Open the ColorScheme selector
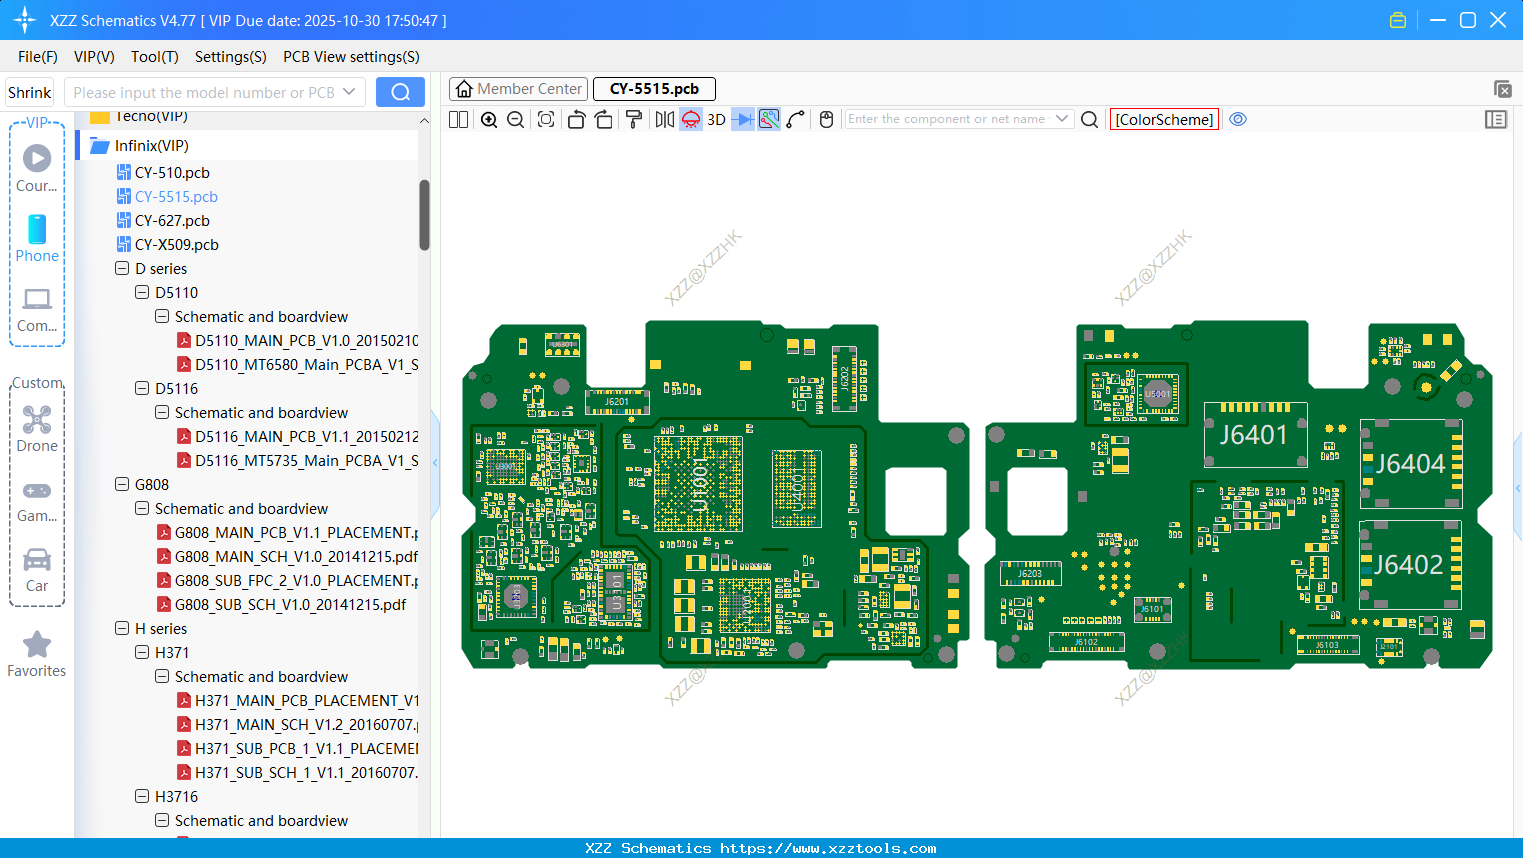The height and width of the screenshot is (858, 1523). (1164, 119)
